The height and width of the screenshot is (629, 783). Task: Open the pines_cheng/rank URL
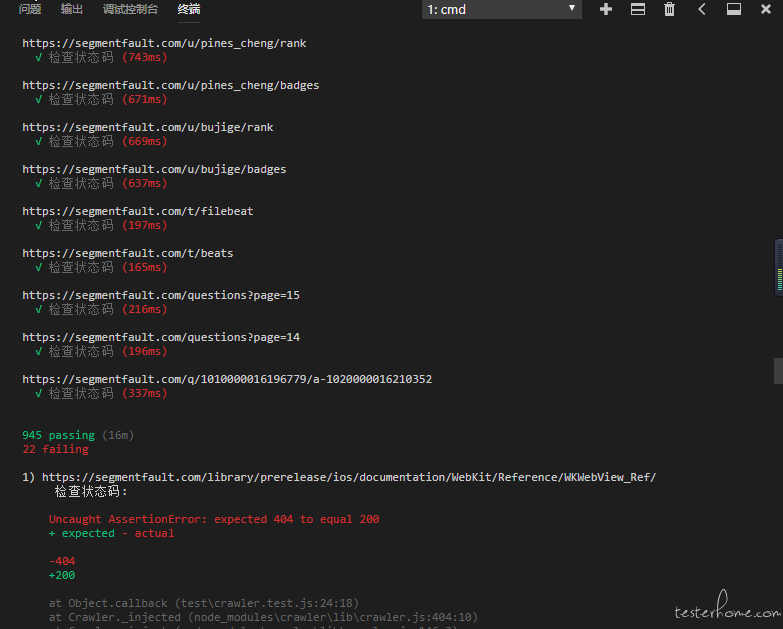(x=164, y=43)
